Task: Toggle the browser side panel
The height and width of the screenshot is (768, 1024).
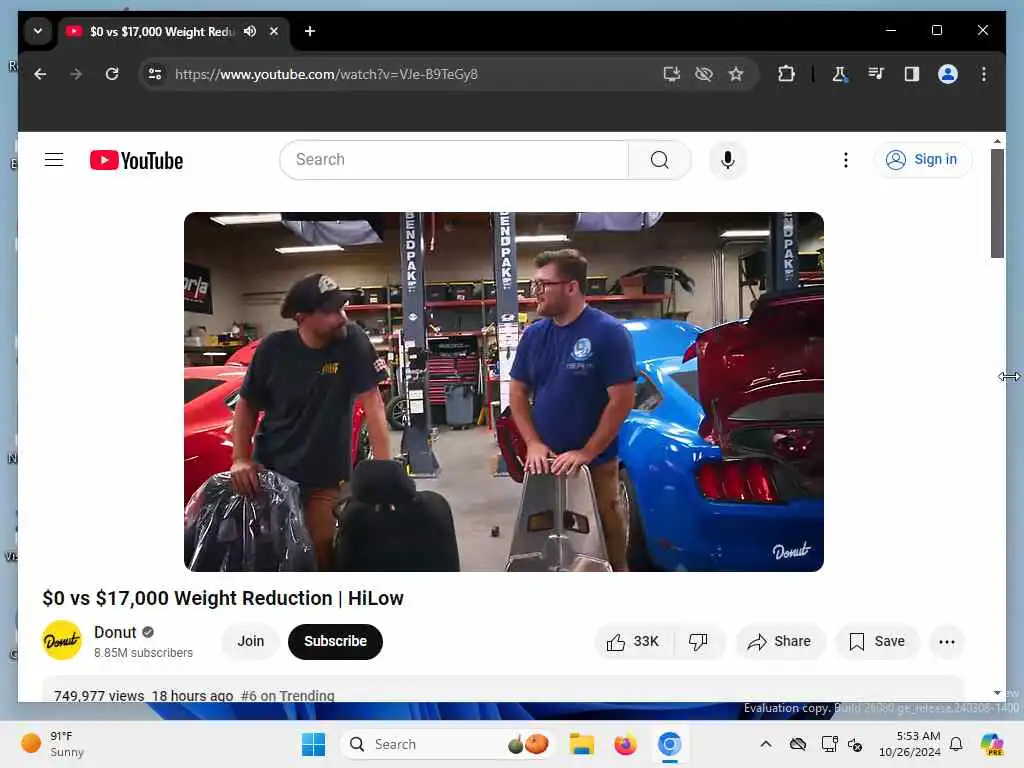Action: [x=912, y=74]
